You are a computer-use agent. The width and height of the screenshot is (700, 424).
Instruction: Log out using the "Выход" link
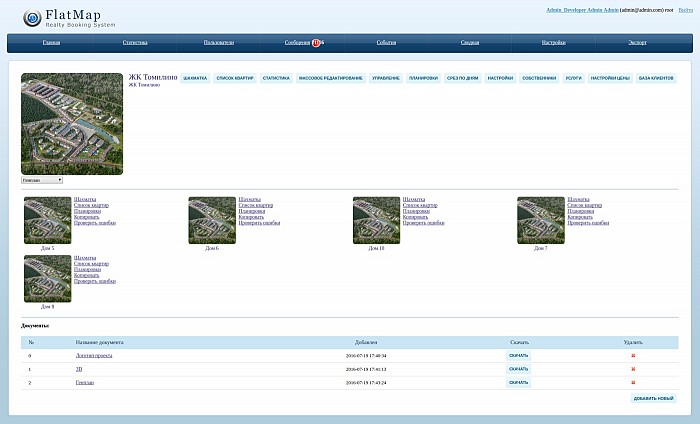685,8
